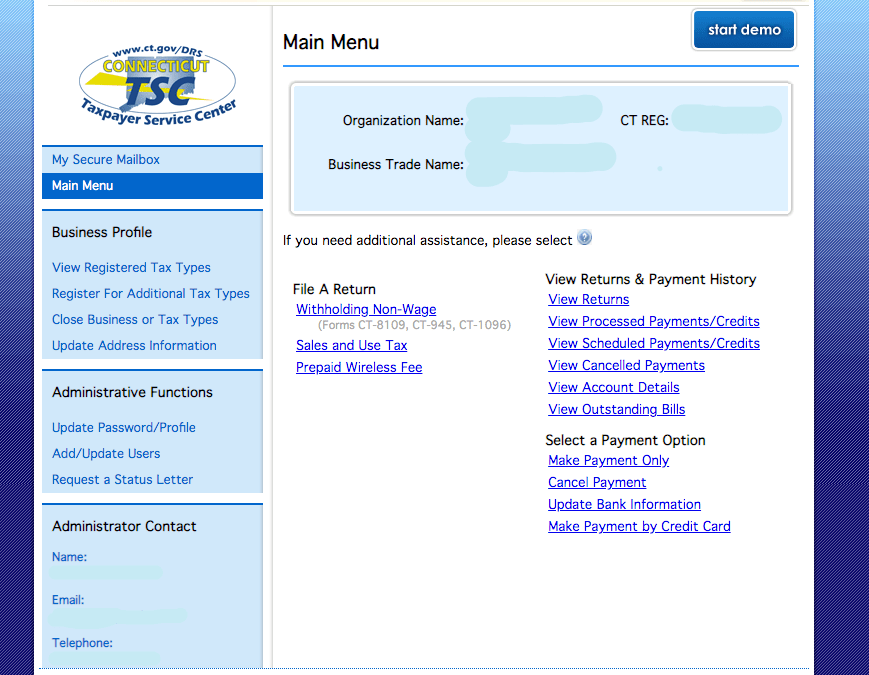This screenshot has width=869, height=675.
Task: Select Prepaid Wireless Fee link
Action: coord(359,368)
